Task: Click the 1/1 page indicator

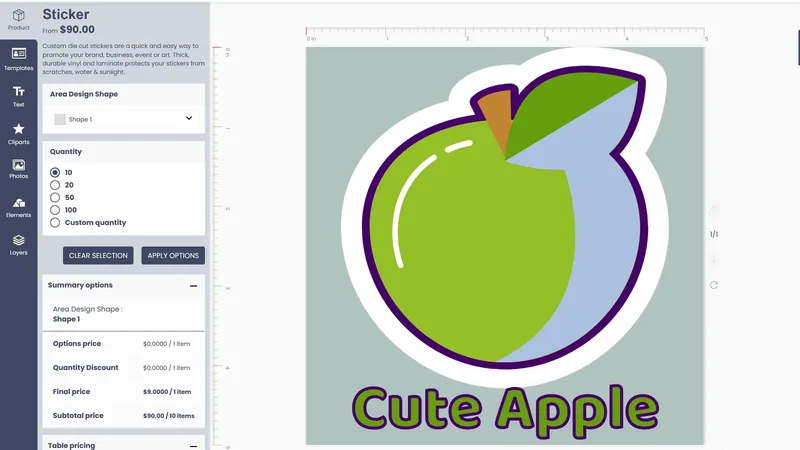Action: point(714,234)
